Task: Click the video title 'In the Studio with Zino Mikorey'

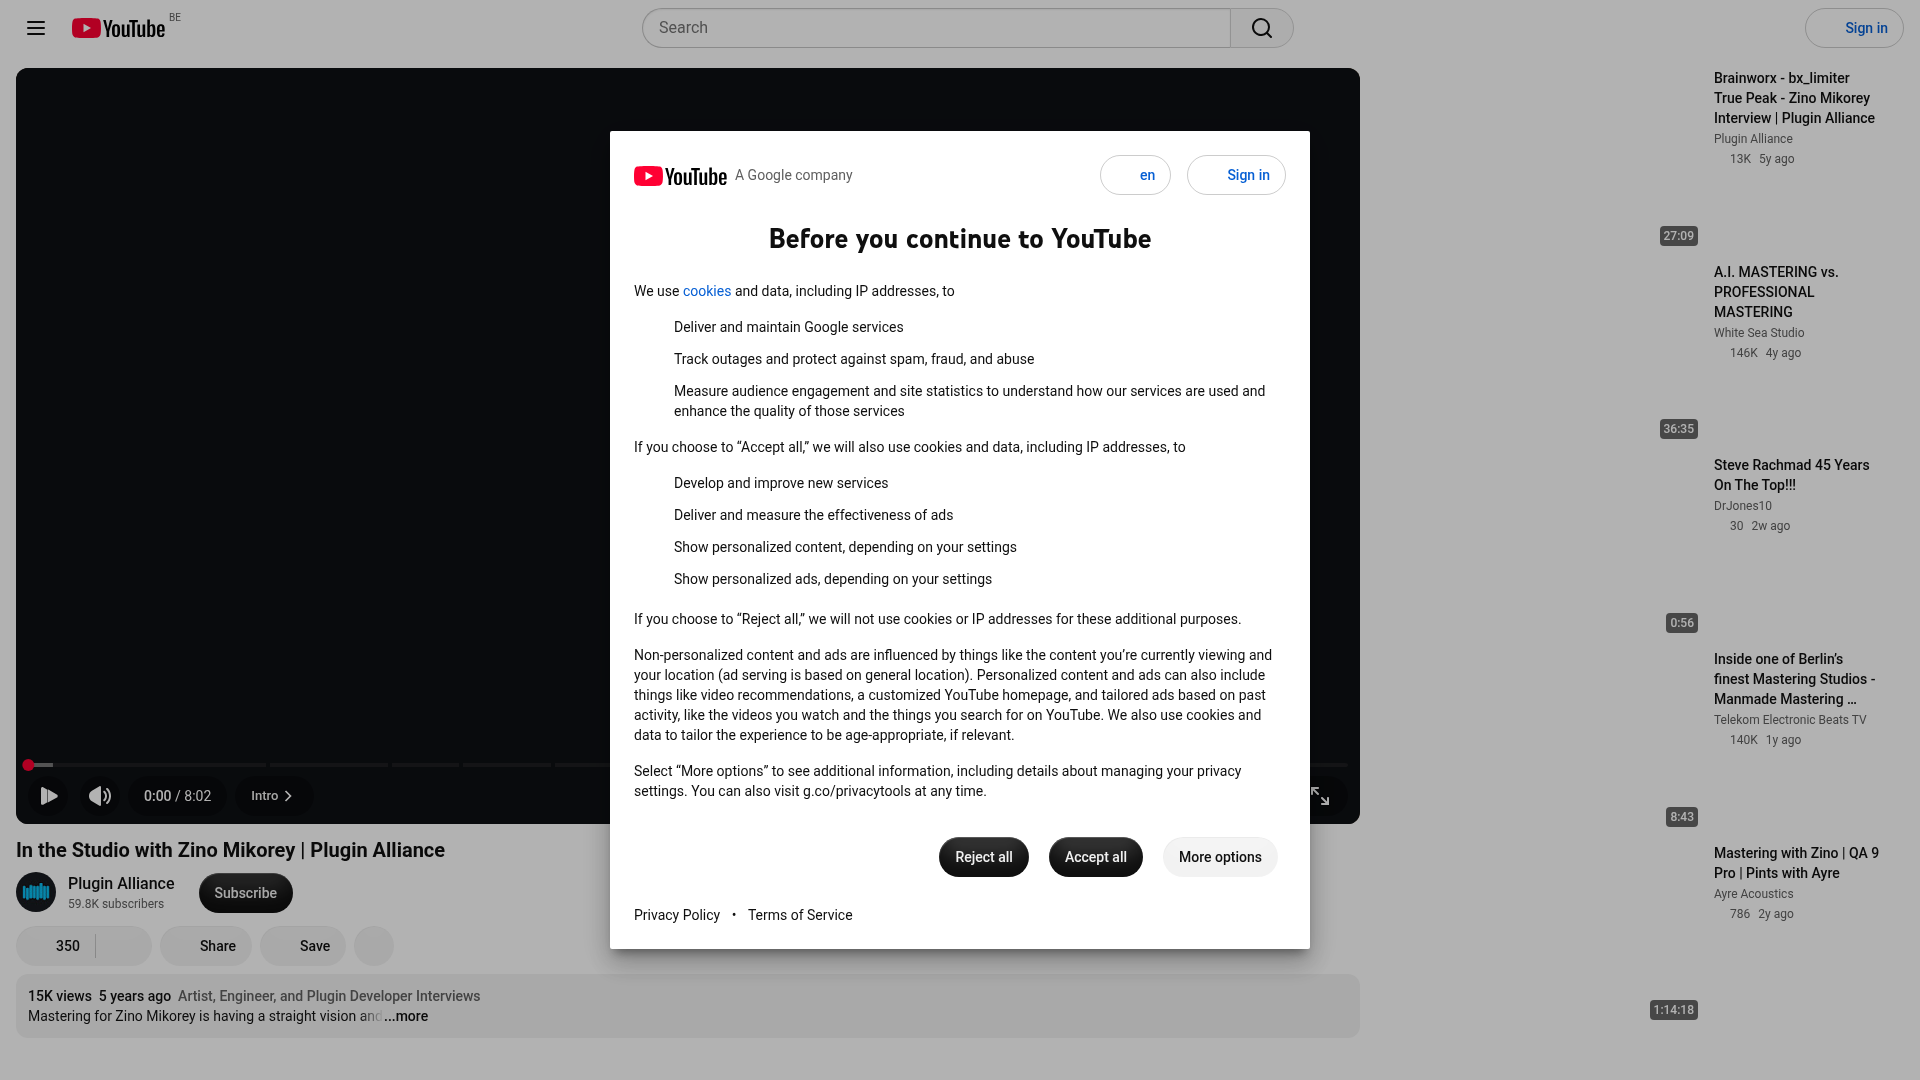Action: coord(230,850)
